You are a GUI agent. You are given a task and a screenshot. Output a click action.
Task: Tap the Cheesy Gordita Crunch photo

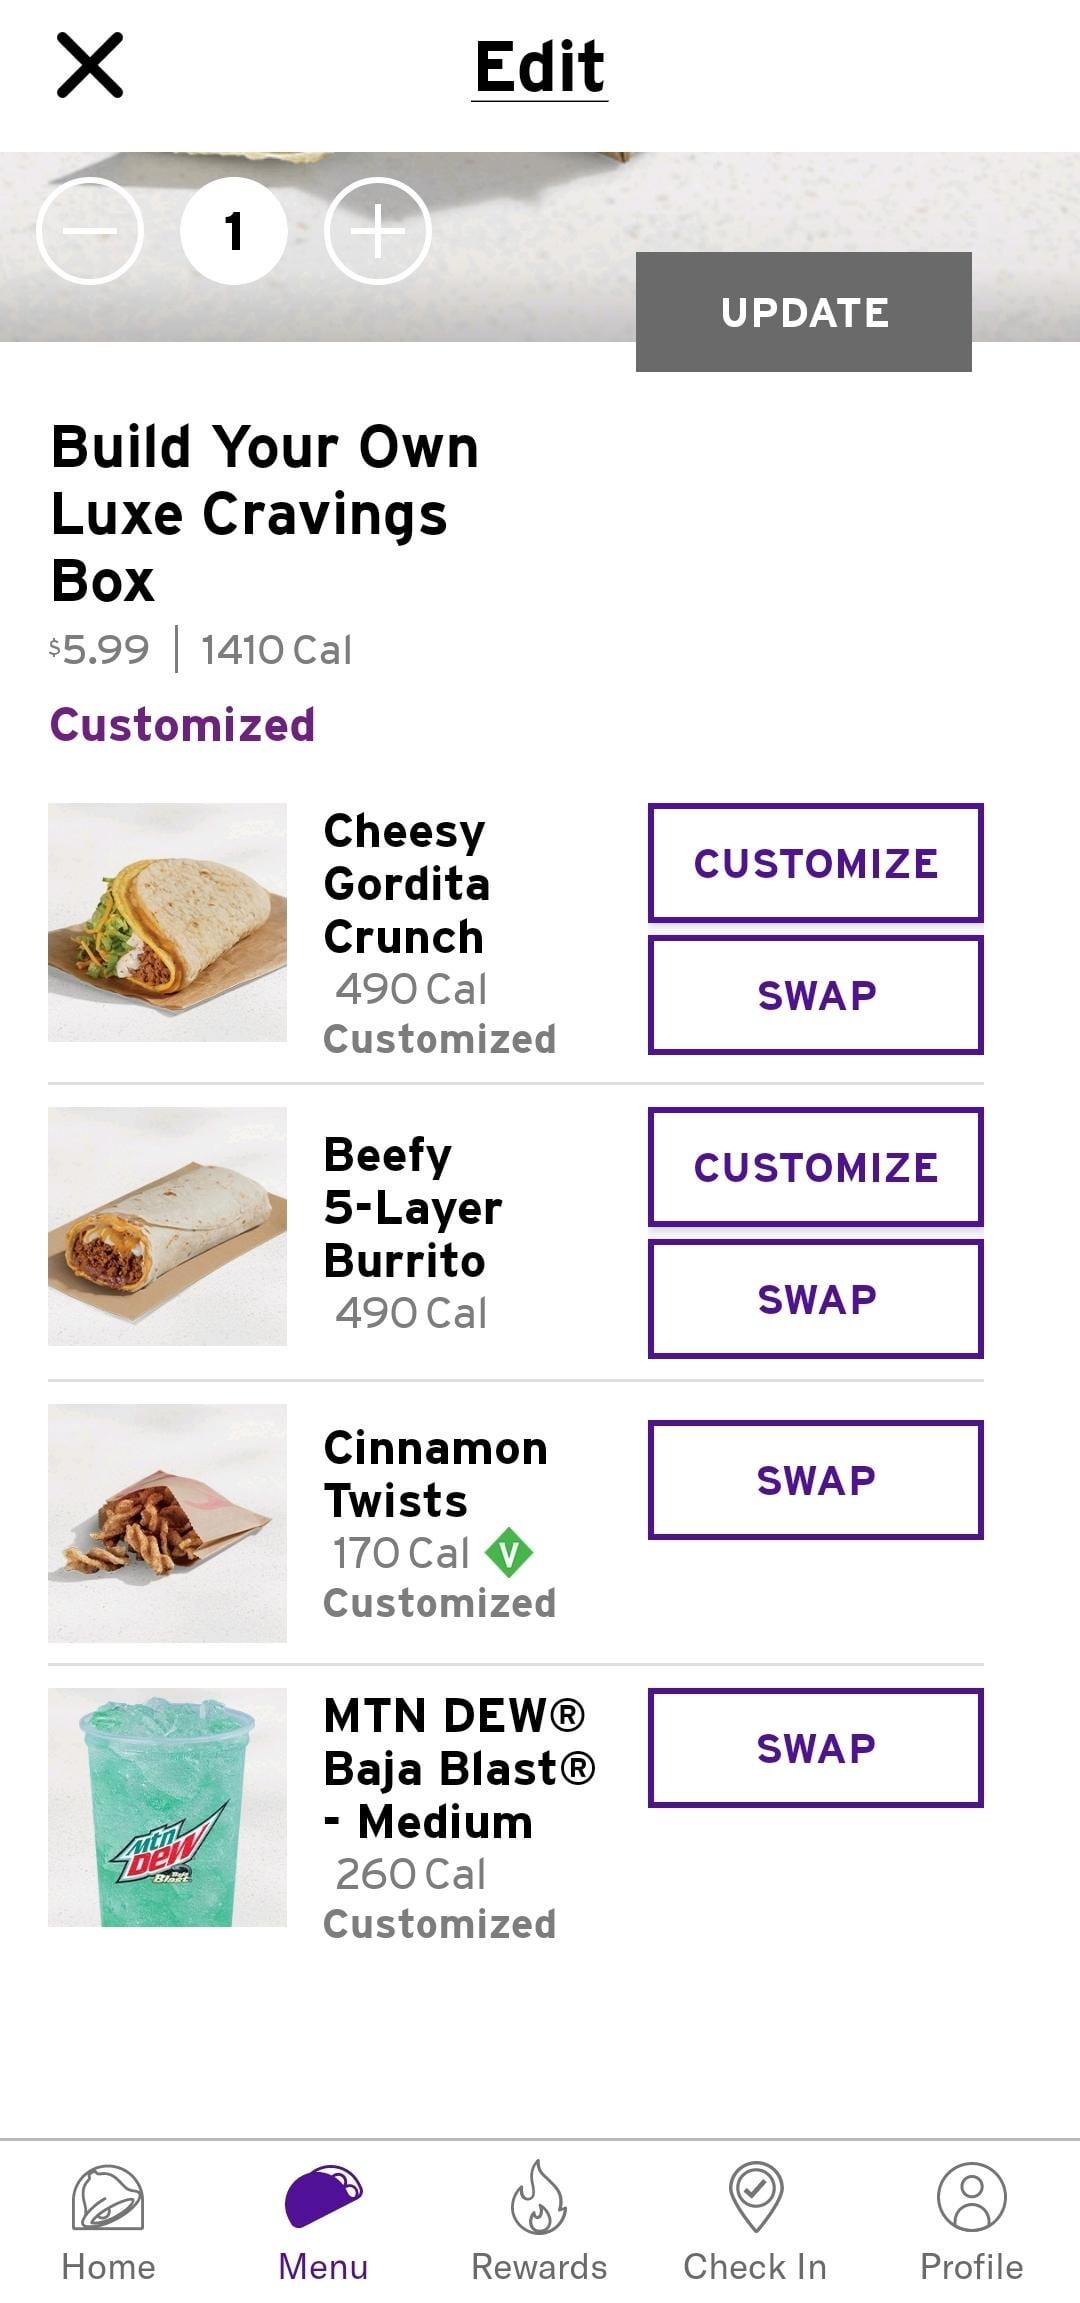pos(167,922)
